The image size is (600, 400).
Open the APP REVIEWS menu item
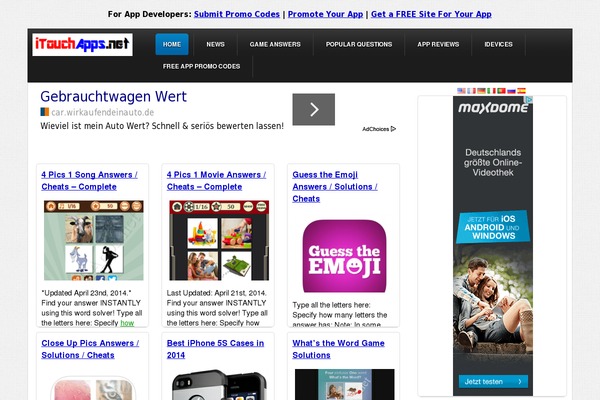[x=438, y=44]
